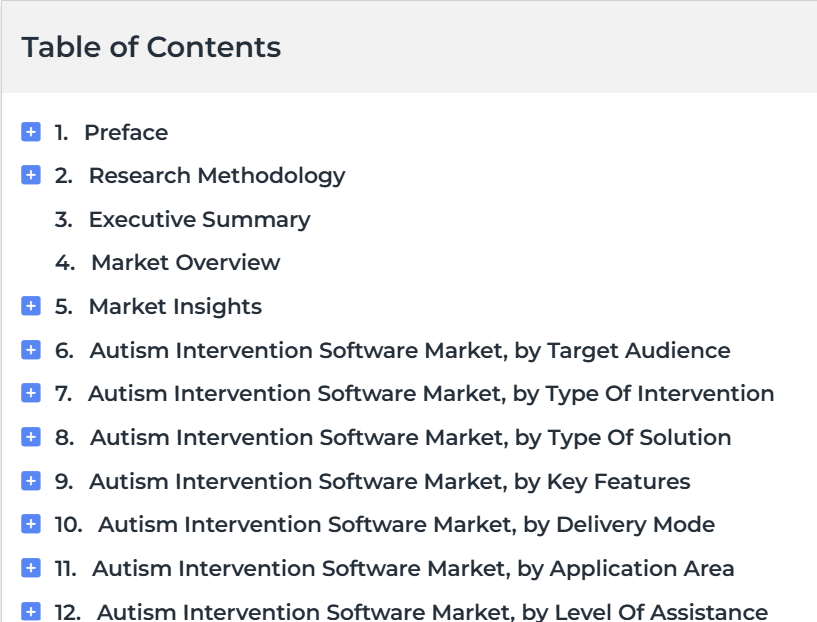Click plus icon beside Level Of Assistance

click(x=31, y=611)
